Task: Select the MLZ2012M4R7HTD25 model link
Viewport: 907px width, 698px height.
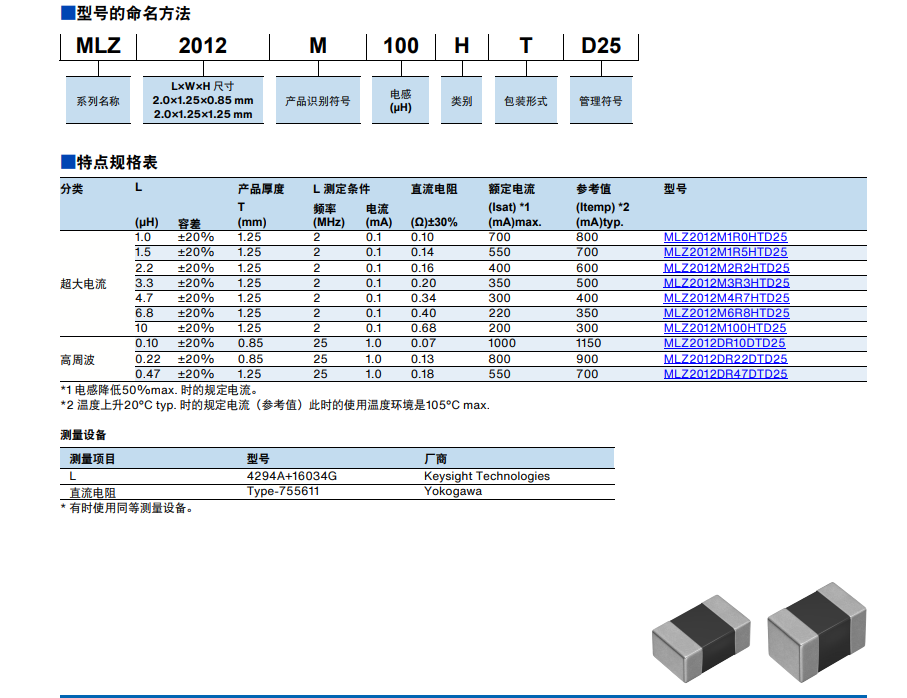Action: (x=726, y=298)
